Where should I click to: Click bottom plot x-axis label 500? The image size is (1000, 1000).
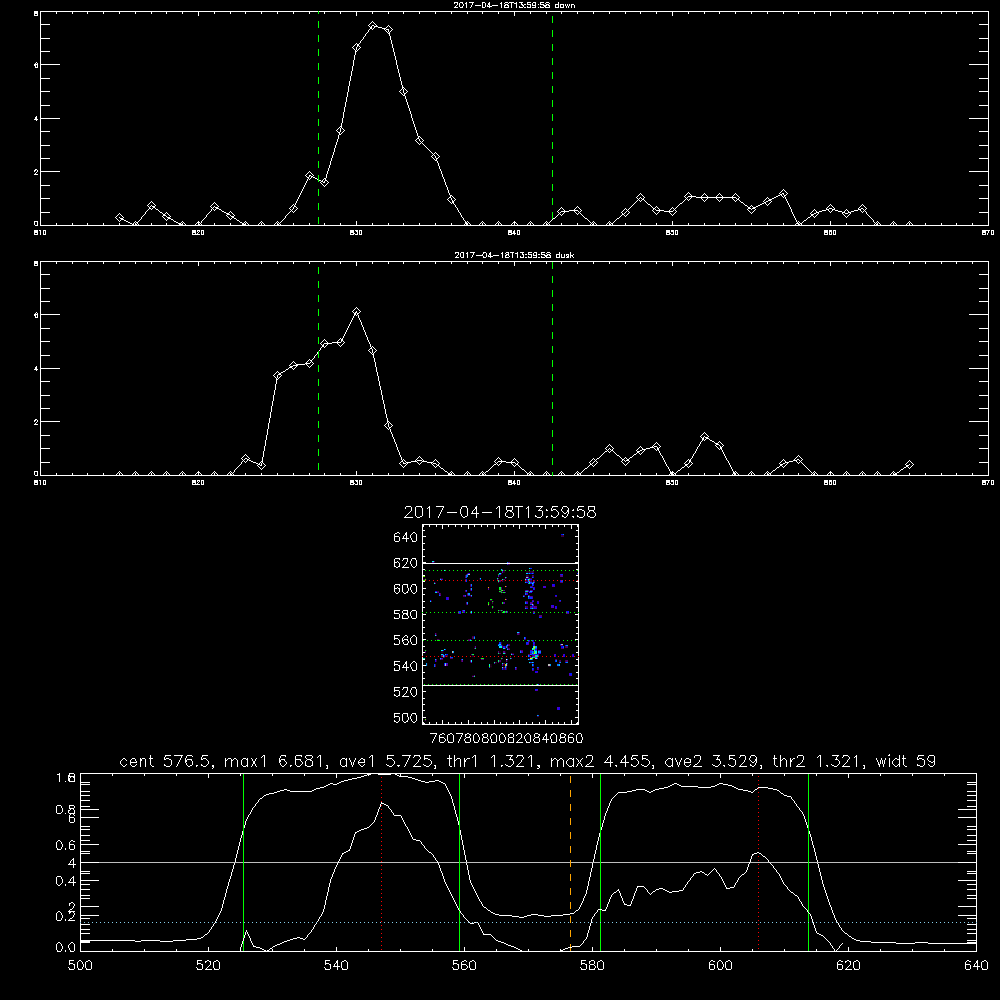point(80,966)
